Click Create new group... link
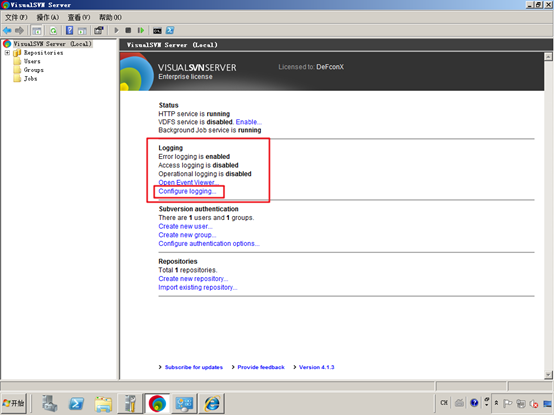554x415 pixels. (187, 235)
